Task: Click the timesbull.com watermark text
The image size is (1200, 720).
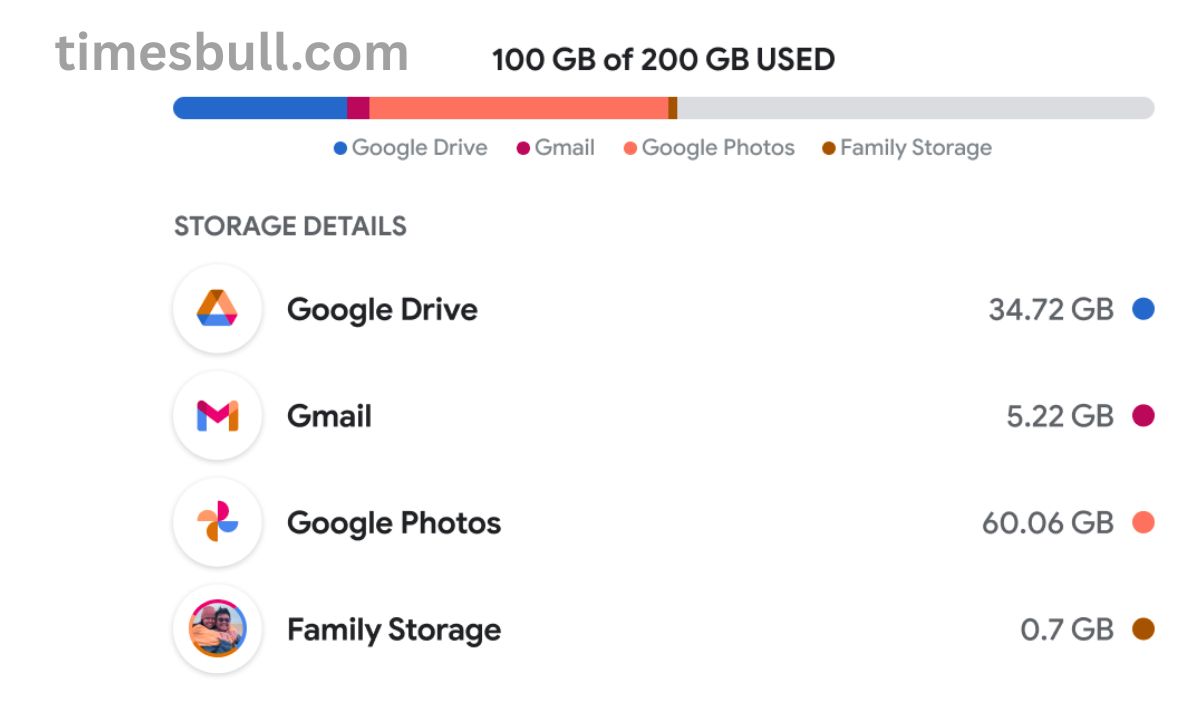Action: (232, 52)
